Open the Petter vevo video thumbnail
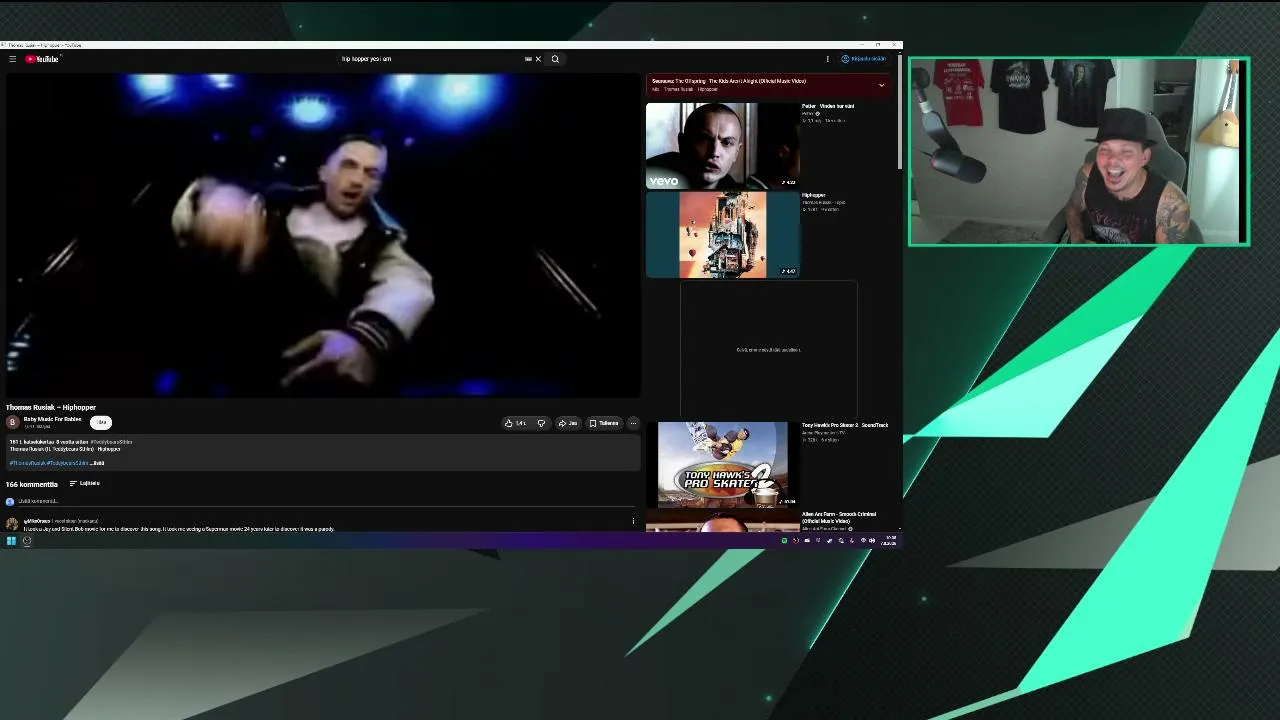The image size is (1280, 720). tap(722, 145)
